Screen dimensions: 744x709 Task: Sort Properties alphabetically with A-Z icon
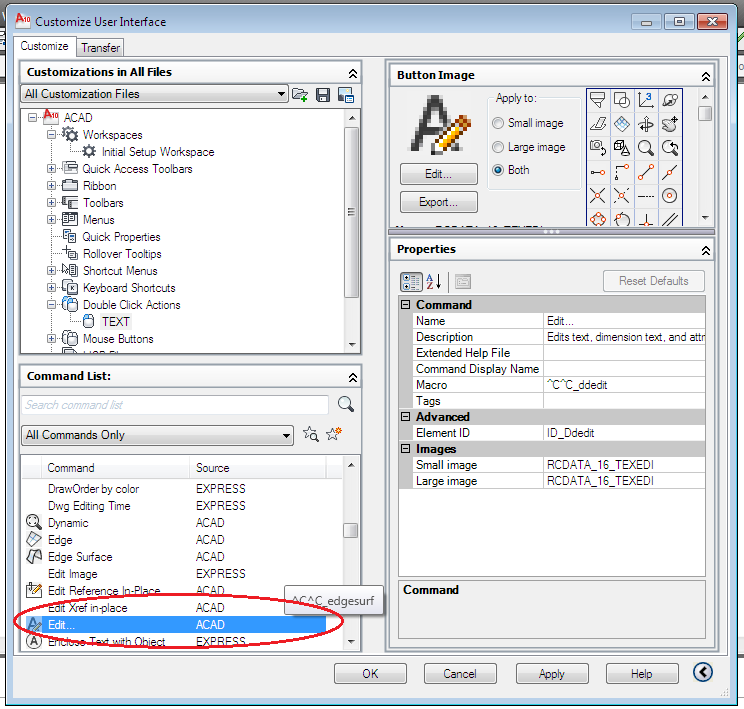coord(434,281)
